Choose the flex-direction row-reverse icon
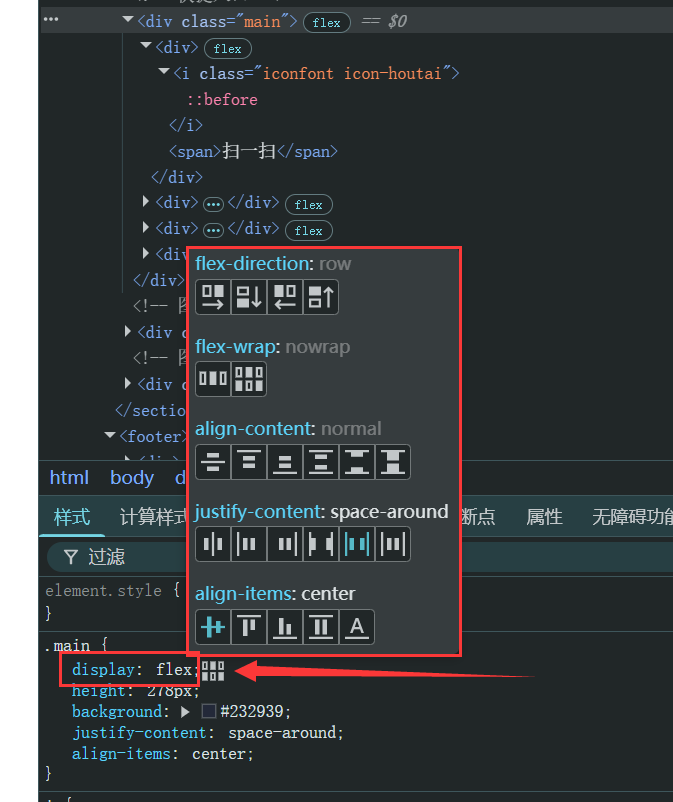This screenshot has height=802, width=673. (x=285, y=297)
